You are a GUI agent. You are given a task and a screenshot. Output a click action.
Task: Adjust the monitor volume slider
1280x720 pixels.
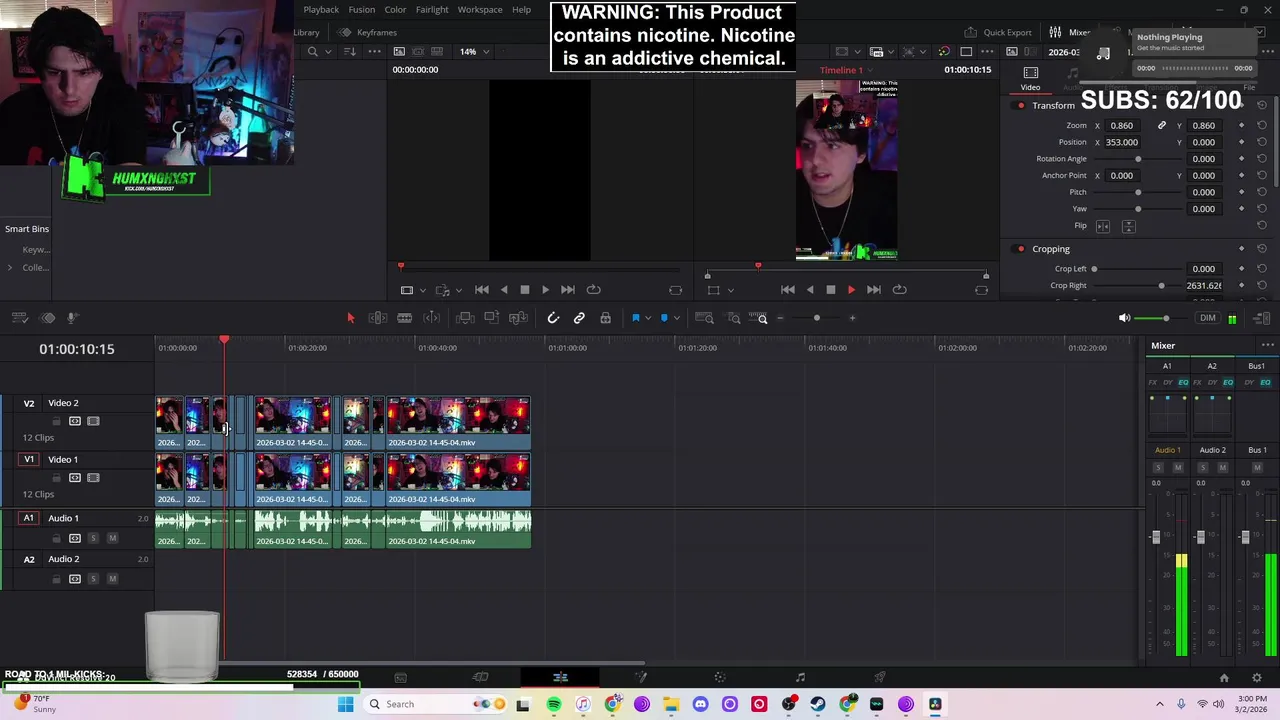tap(1165, 318)
